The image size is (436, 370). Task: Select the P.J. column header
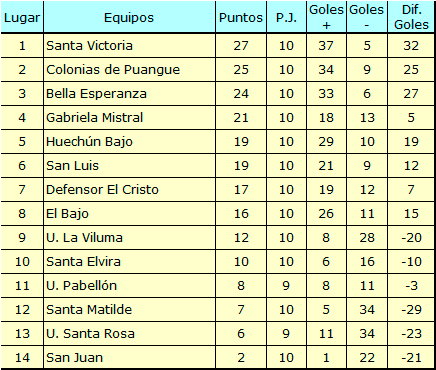click(286, 17)
